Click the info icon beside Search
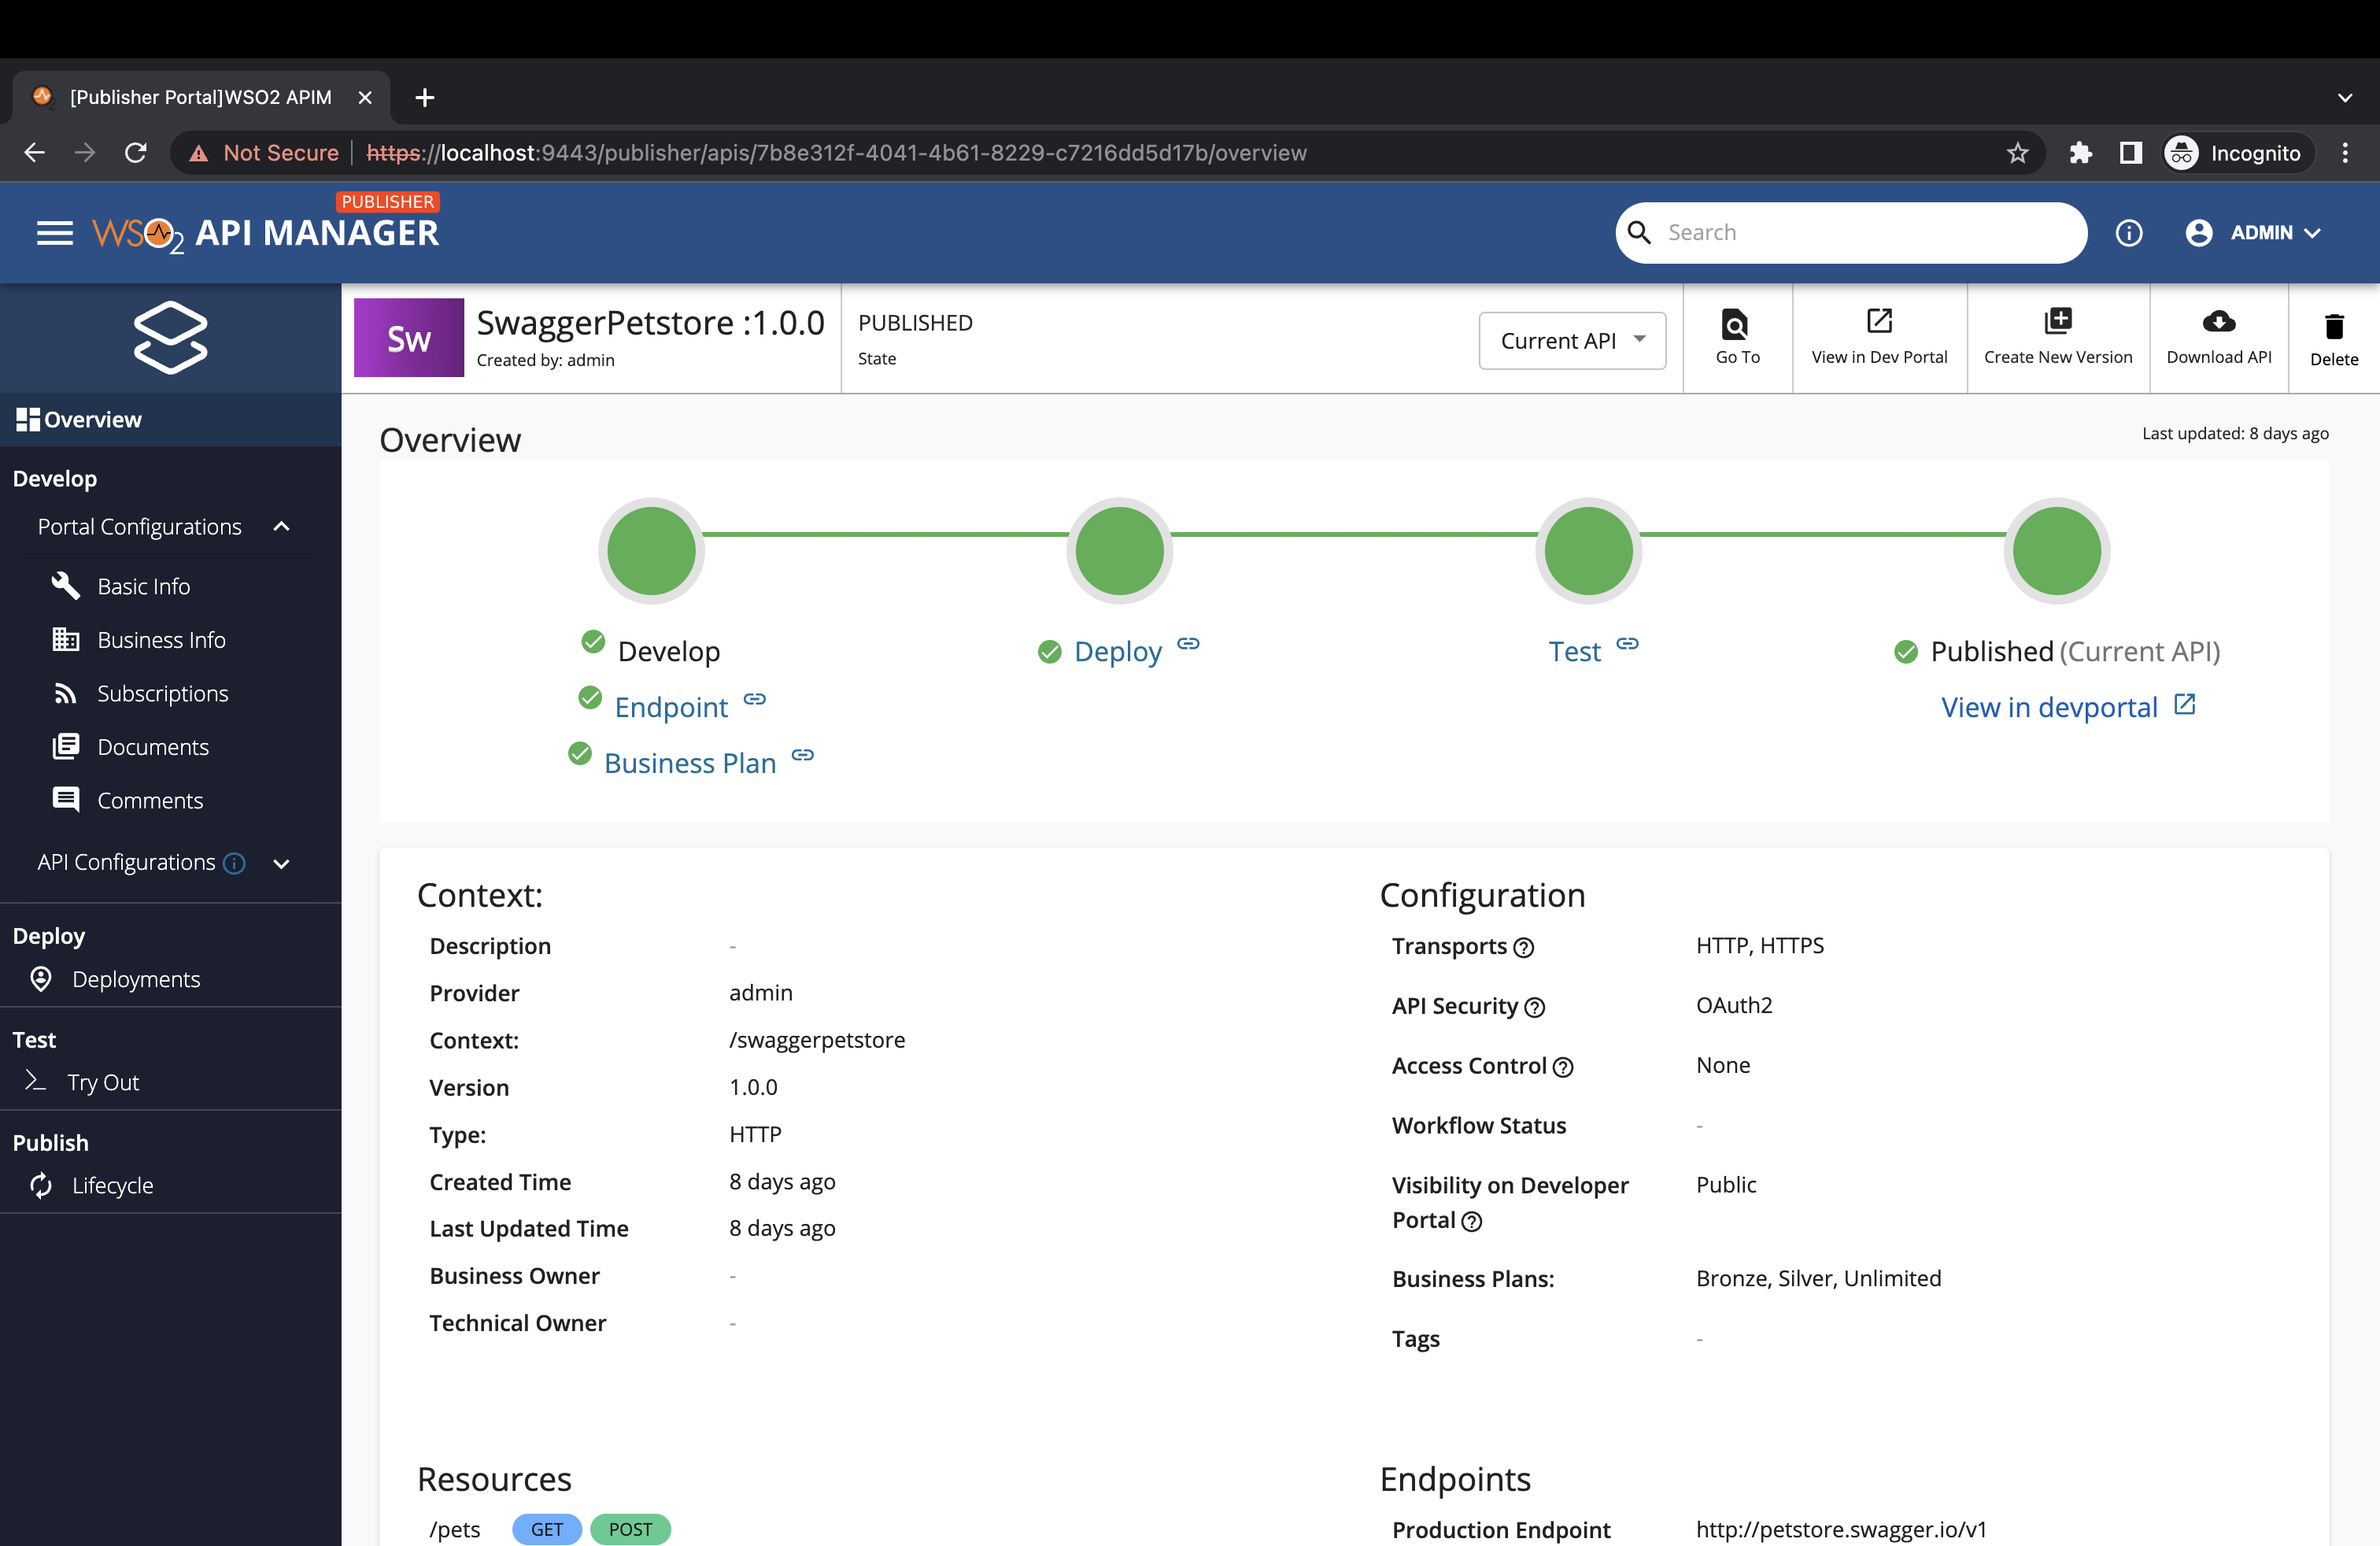 (2128, 233)
